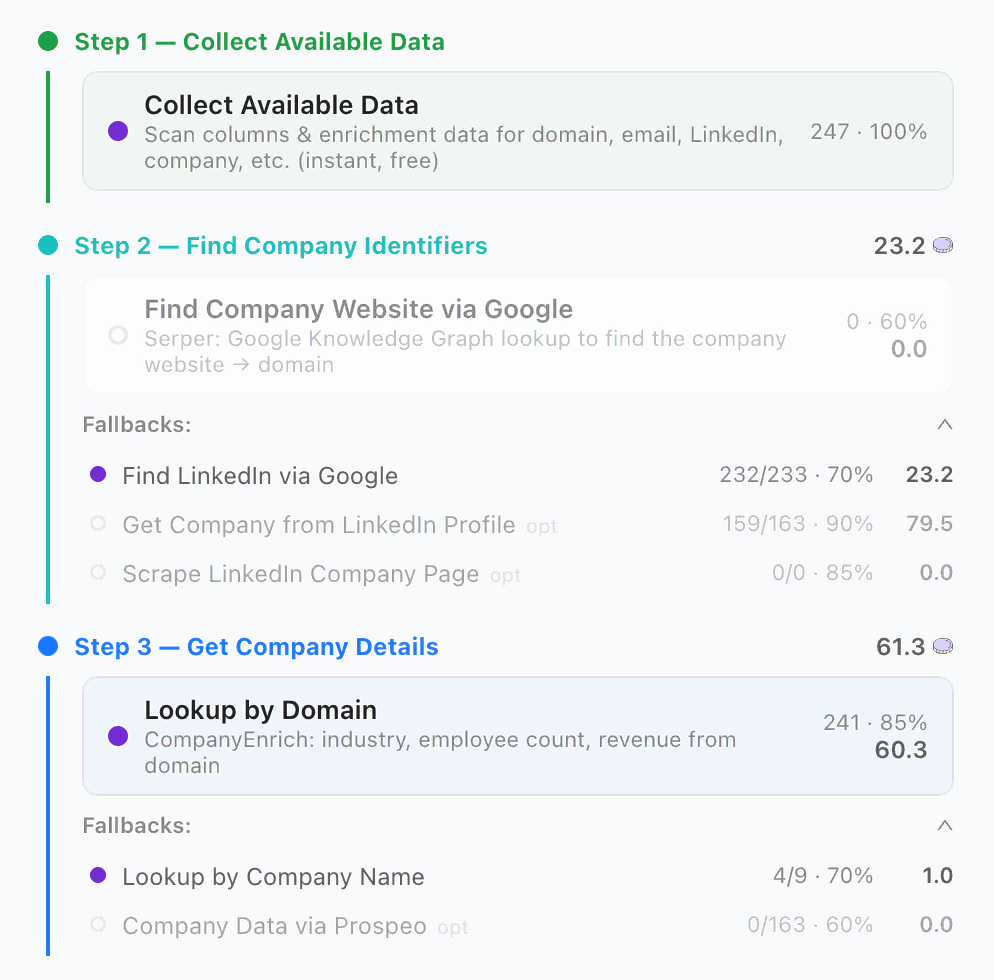Screen dimensions: 994x980
Task: Enable the Scrape LinkedIn Company Page fallback
Action: 98,573
